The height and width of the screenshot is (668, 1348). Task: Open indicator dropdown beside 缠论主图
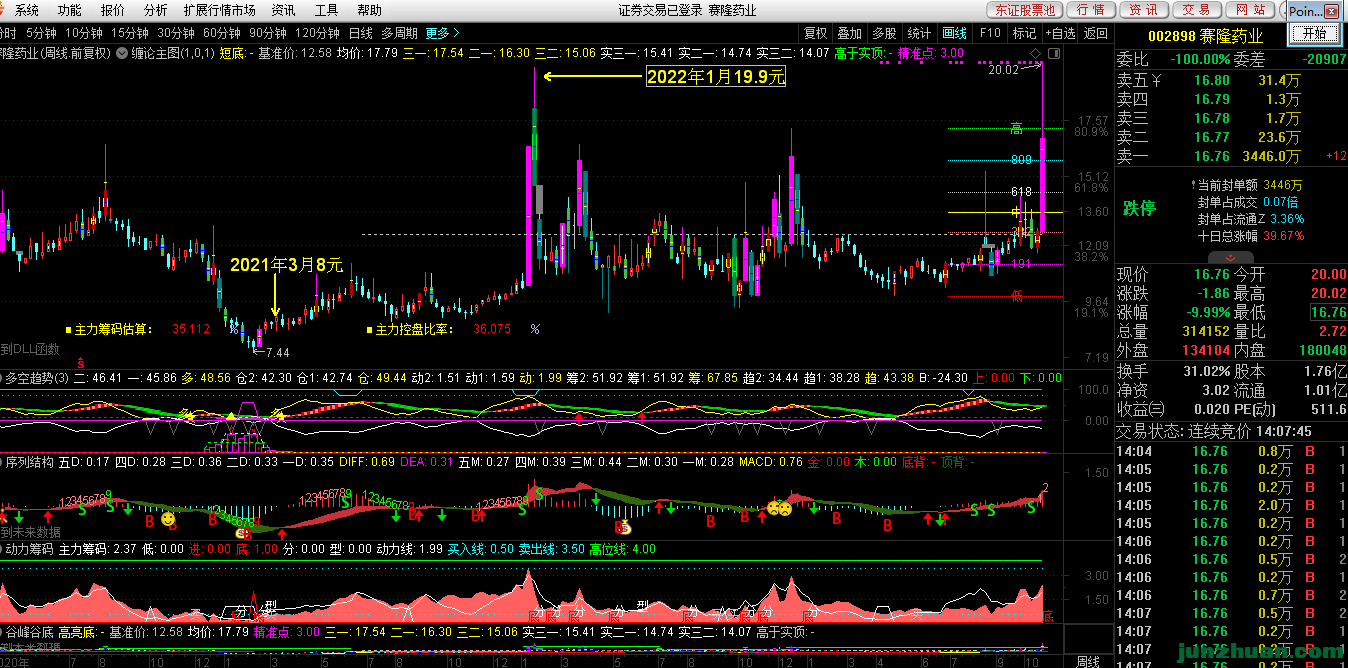click(122, 53)
